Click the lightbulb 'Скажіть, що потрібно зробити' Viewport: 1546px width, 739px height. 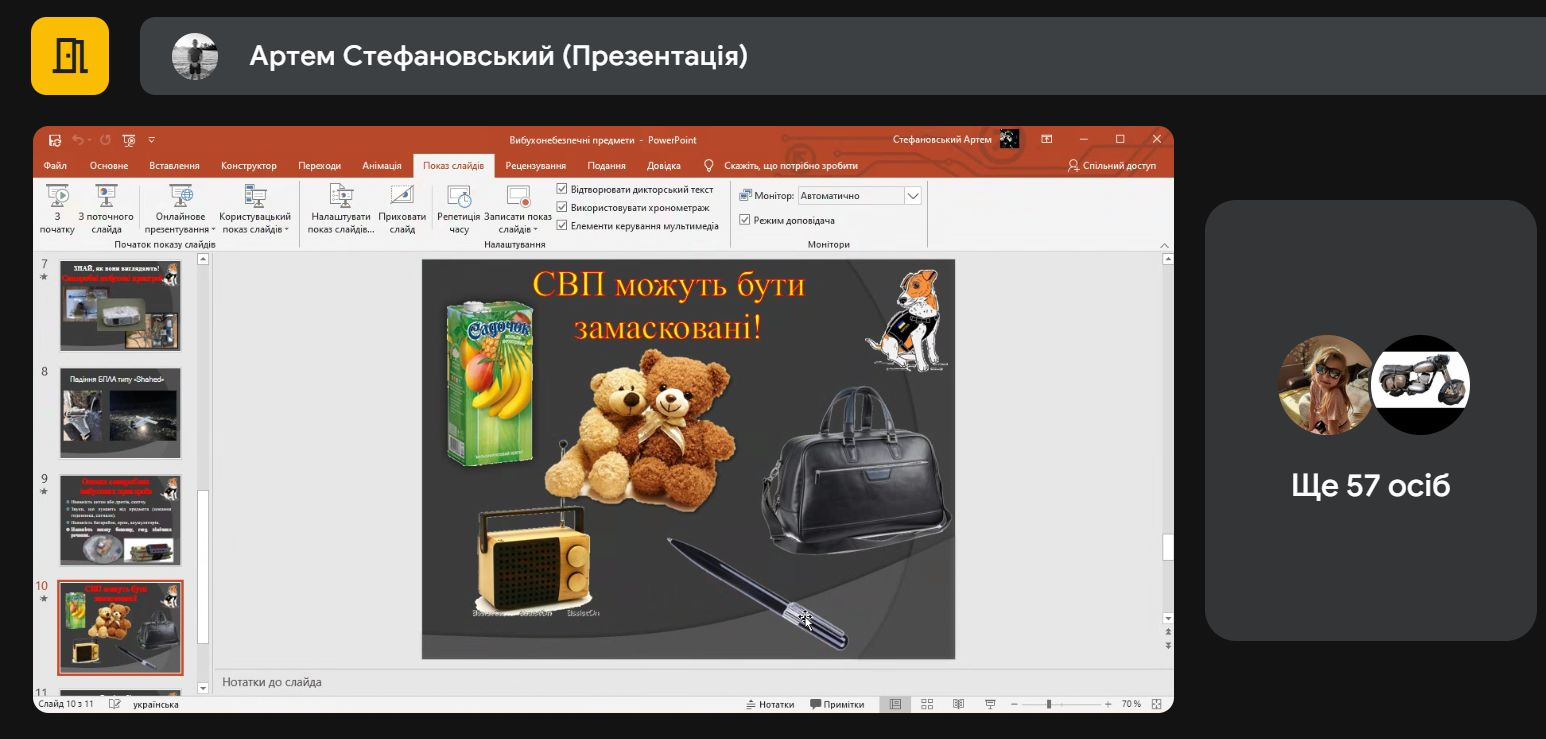coord(709,165)
